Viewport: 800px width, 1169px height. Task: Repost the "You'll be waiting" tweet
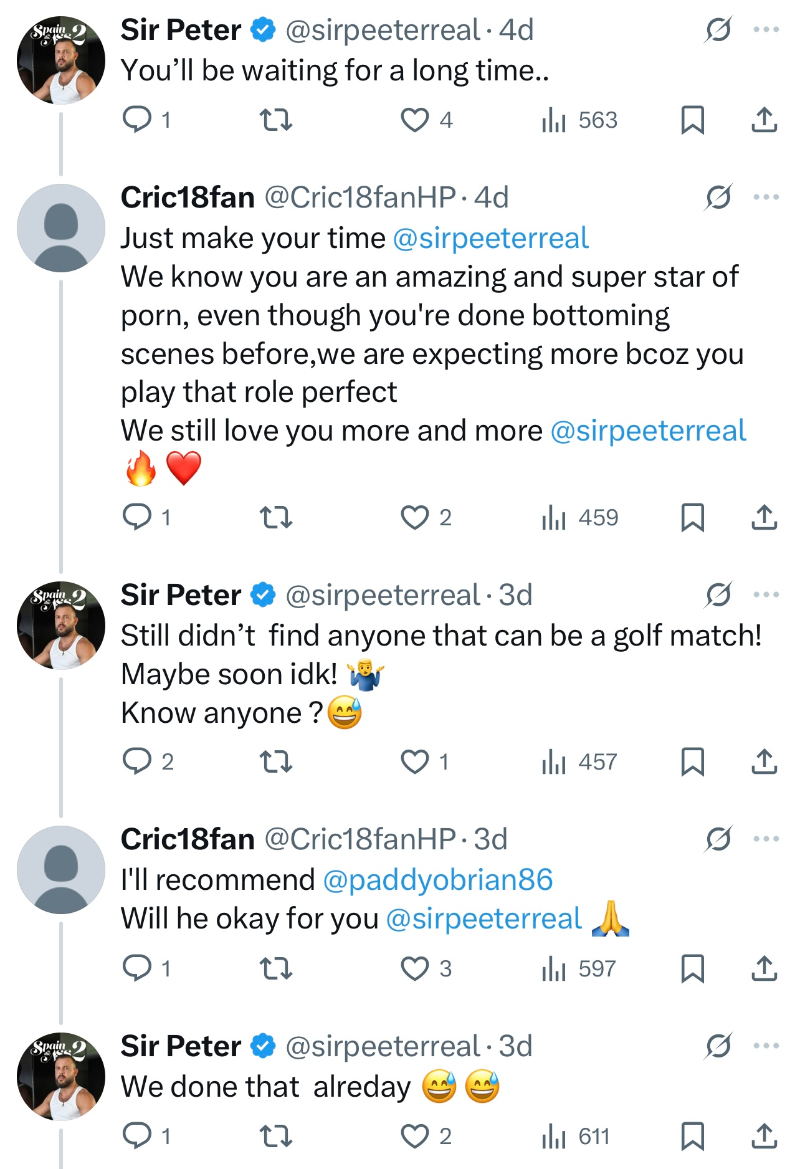pos(275,120)
